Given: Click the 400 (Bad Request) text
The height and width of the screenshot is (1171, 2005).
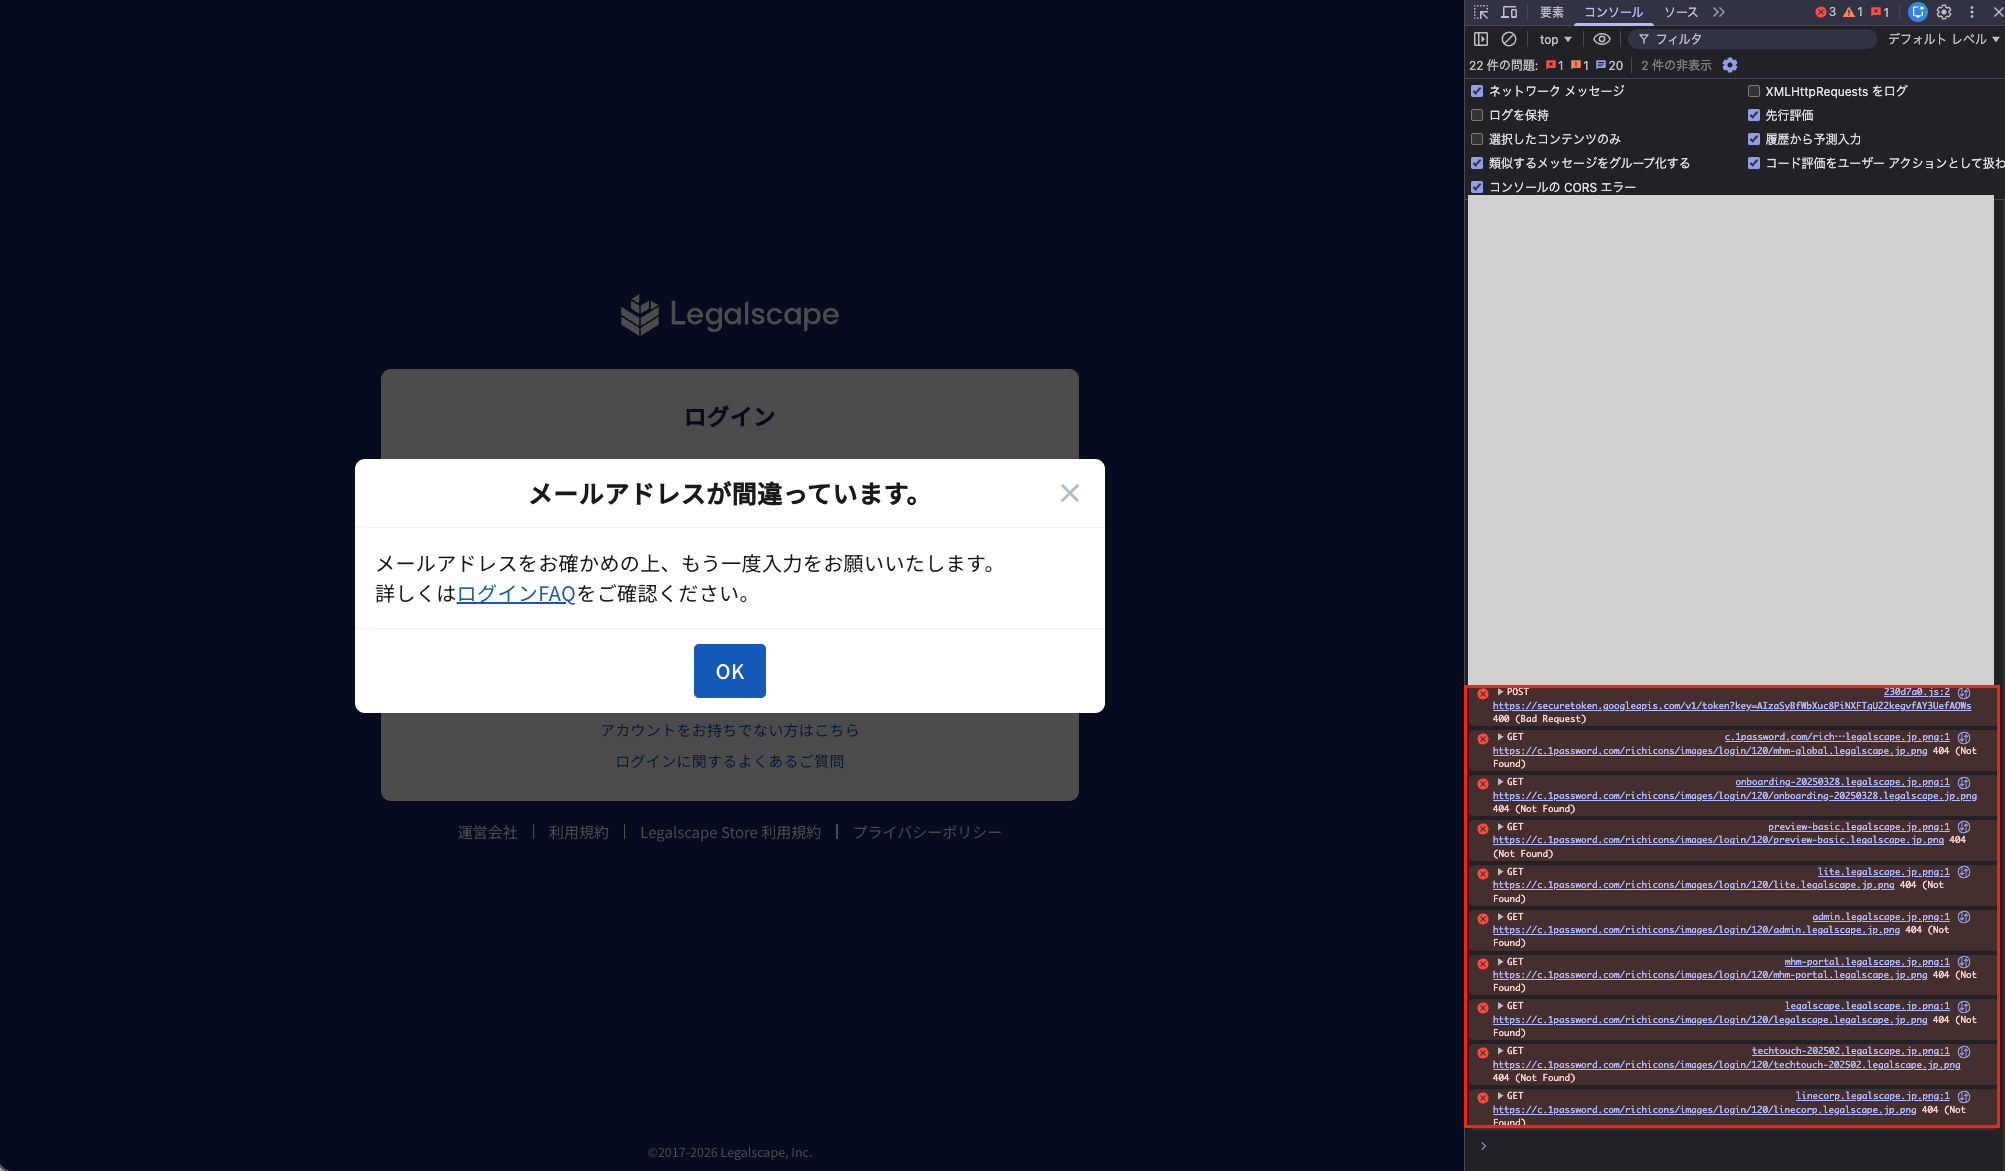Looking at the screenshot, I should click(x=1539, y=719).
